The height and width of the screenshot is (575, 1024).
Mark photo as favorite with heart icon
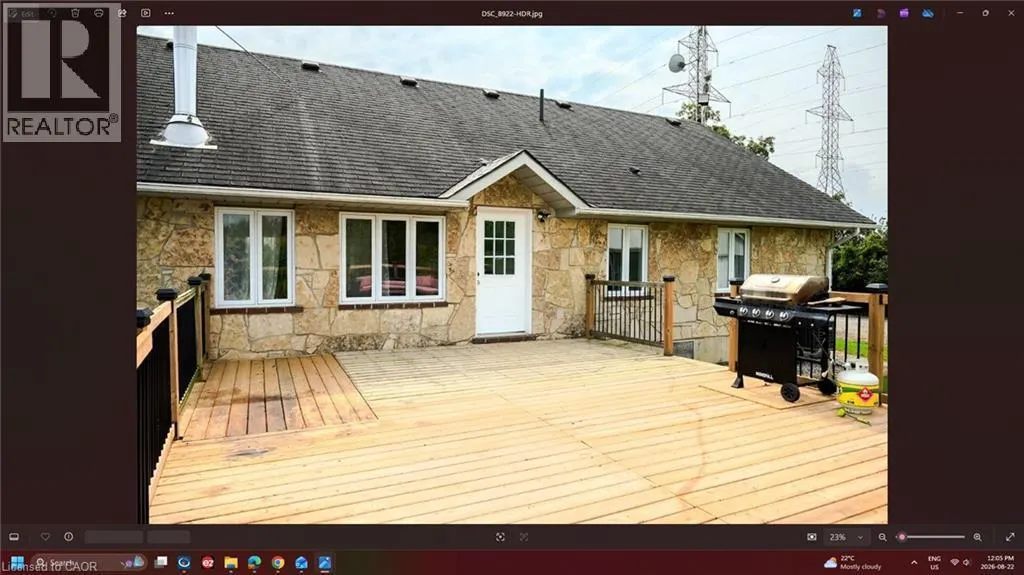point(45,536)
